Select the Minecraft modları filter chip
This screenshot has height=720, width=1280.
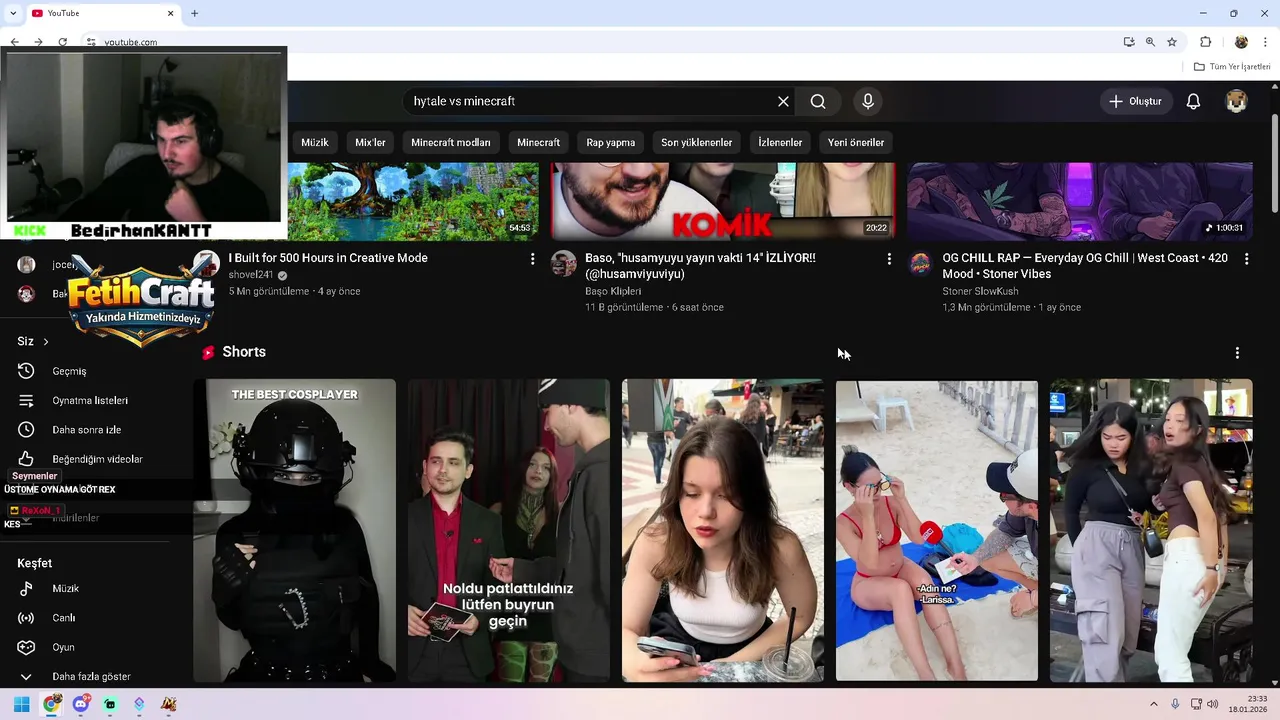point(451,142)
